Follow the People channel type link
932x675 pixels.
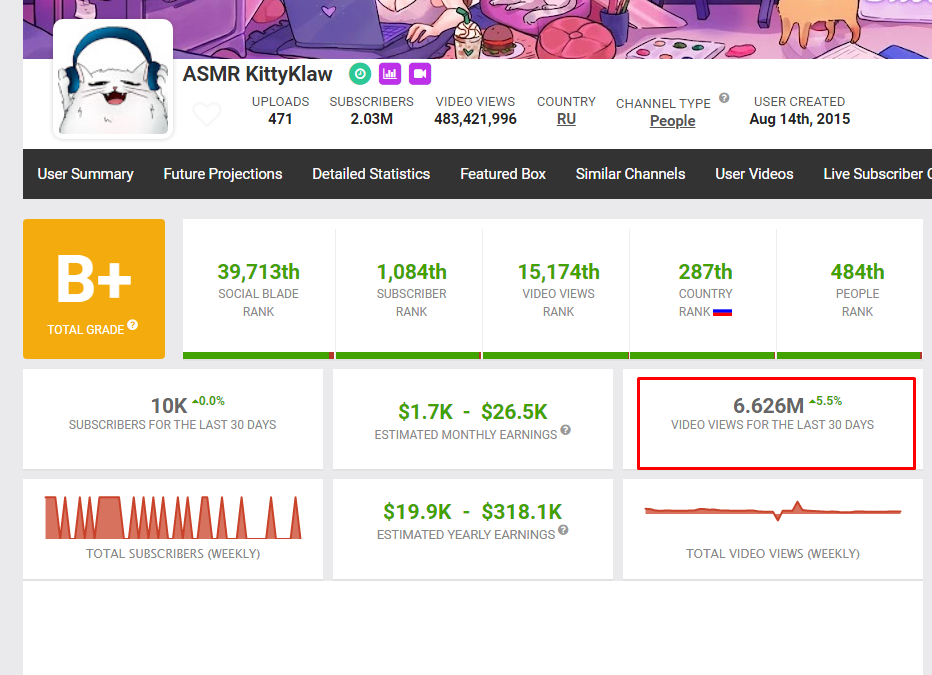tap(672, 121)
